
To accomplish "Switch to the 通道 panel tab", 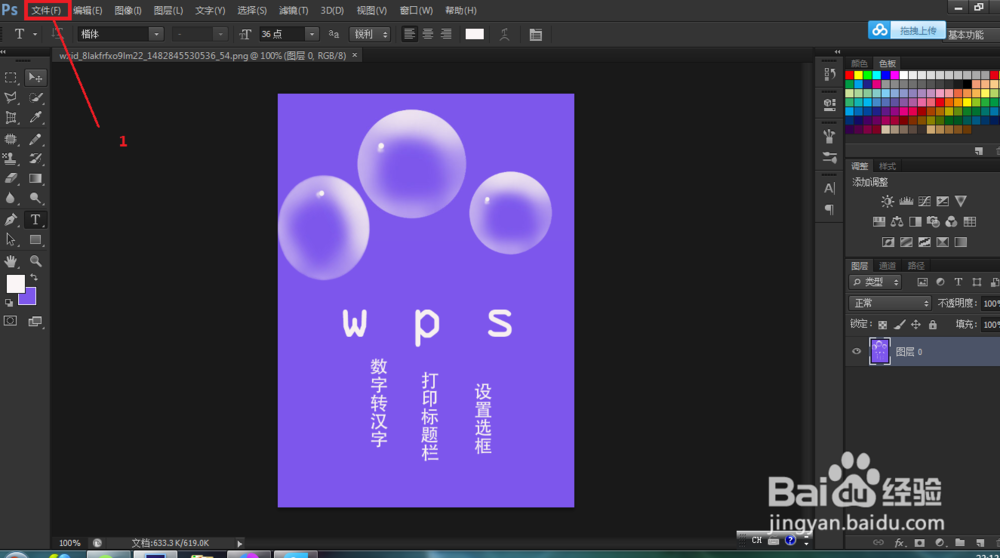I will point(887,266).
